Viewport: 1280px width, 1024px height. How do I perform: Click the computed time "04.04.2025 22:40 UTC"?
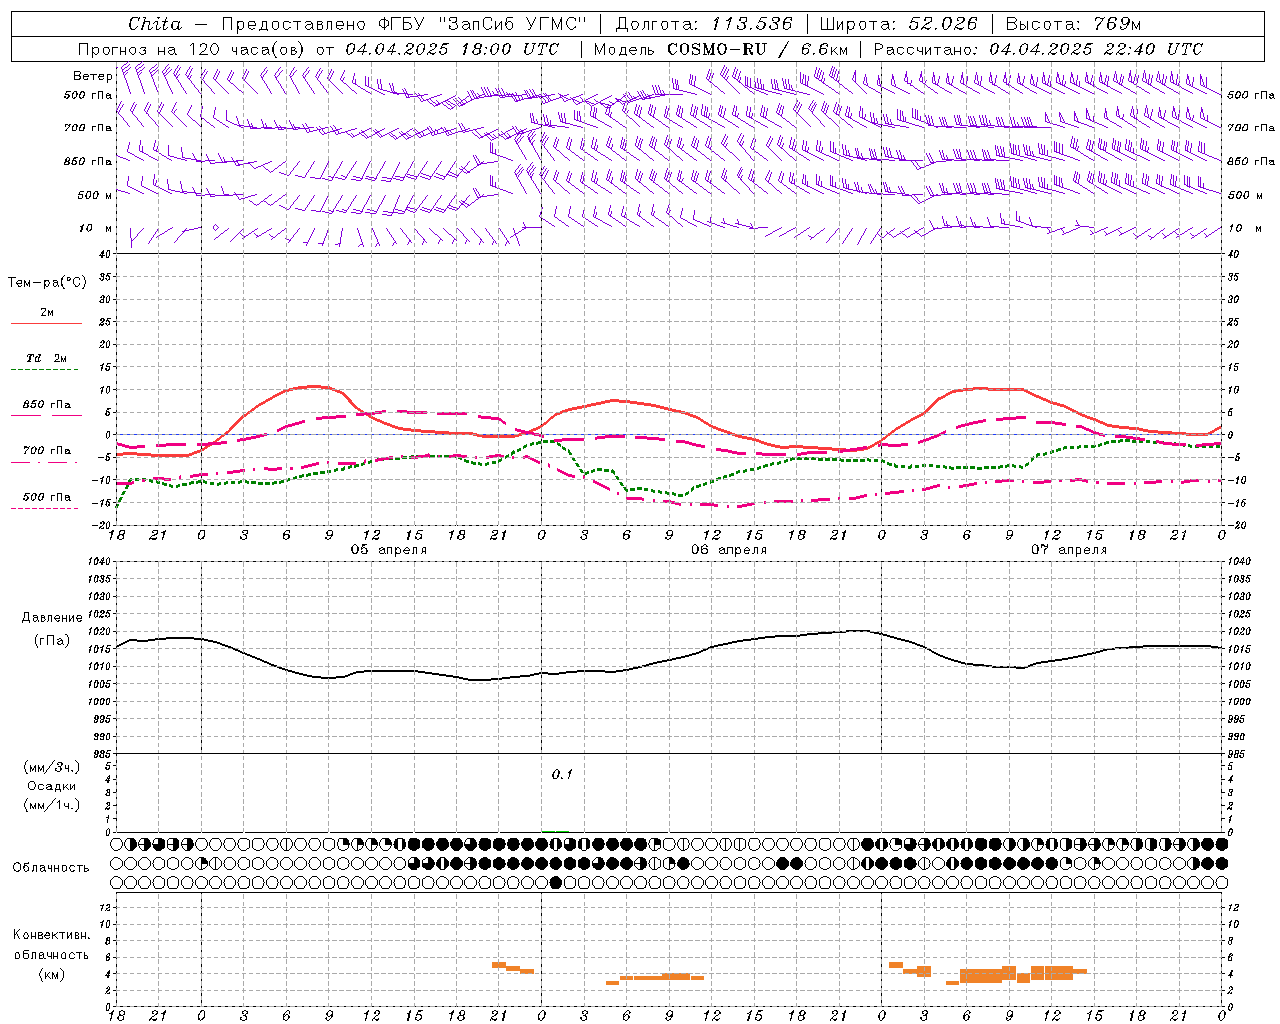click(x=1096, y=49)
